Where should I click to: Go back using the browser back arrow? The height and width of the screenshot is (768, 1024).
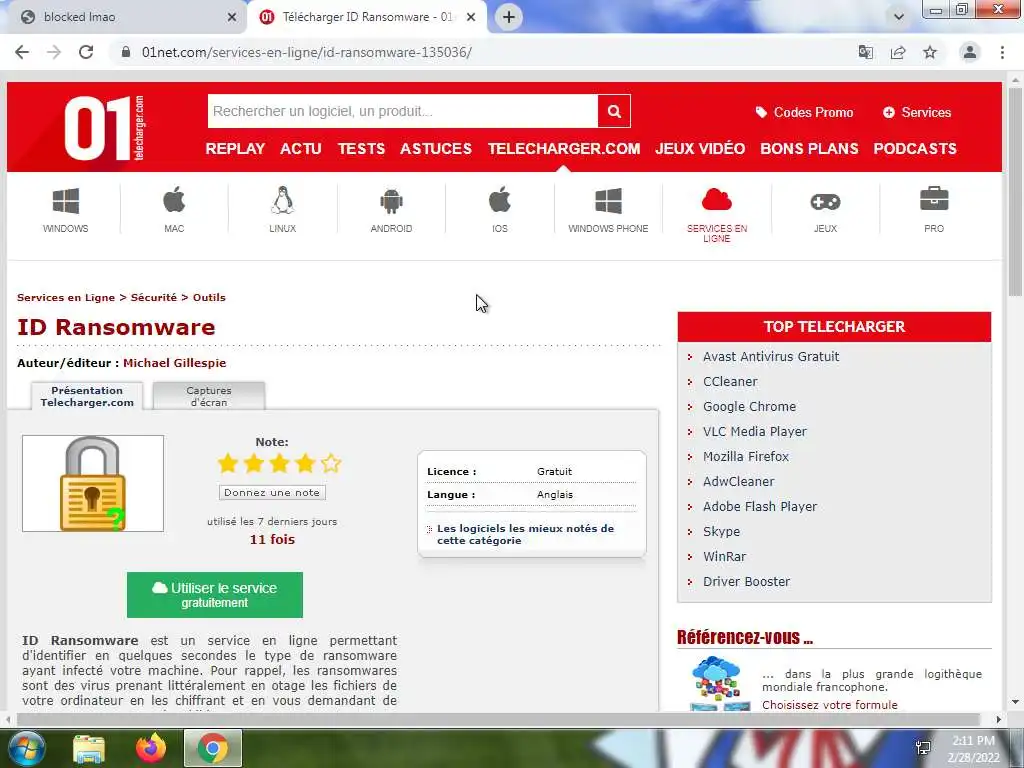[x=22, y=52]
